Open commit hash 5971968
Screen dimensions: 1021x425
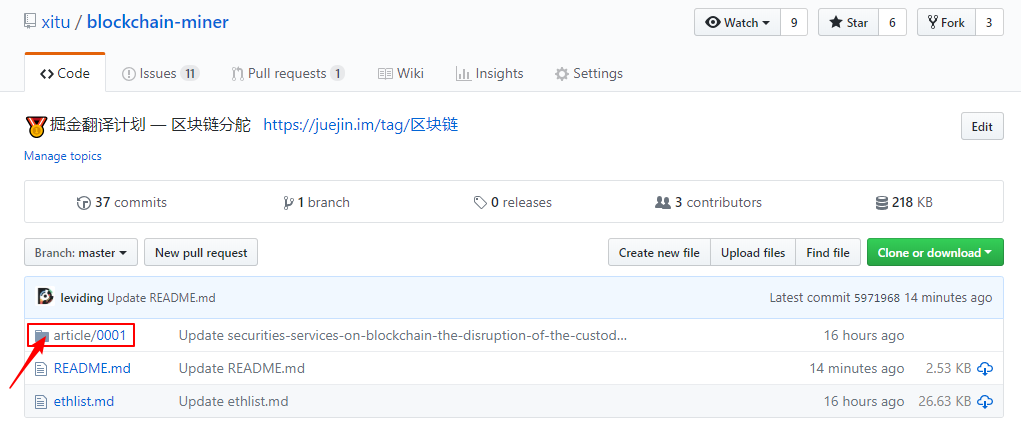pyautogui.click(x=877, y=298)
